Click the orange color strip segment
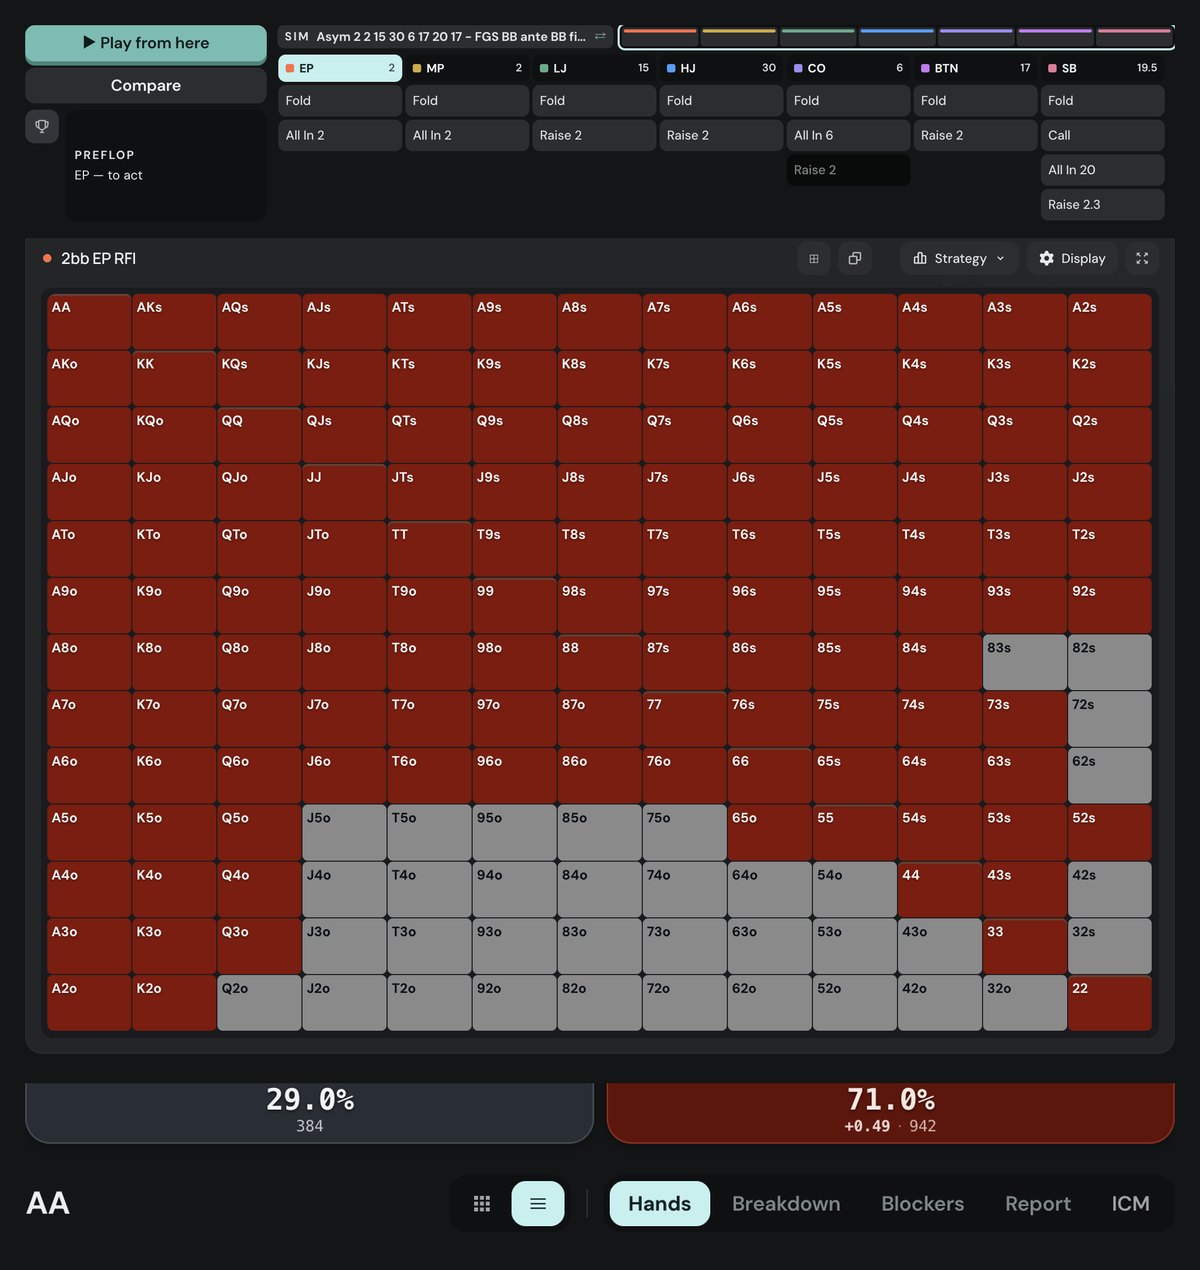 [x=660, y=32]
